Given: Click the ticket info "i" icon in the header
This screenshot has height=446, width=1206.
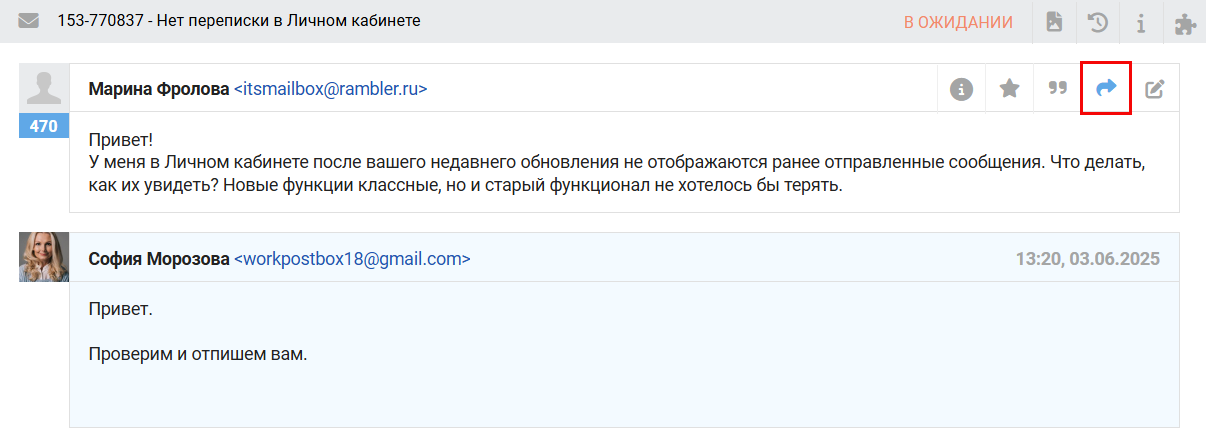Looking at the screenshot, I should pos(1141,22).
